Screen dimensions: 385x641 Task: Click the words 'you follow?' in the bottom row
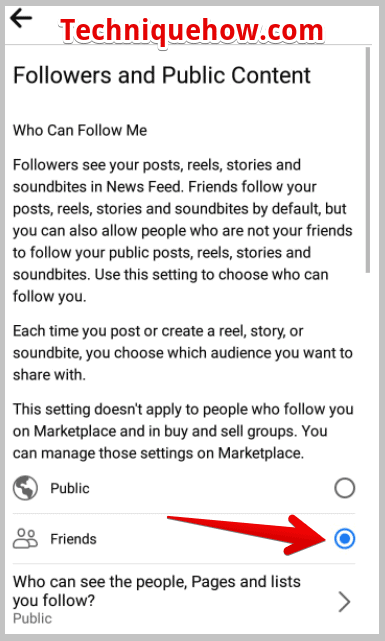click(54, 601)
